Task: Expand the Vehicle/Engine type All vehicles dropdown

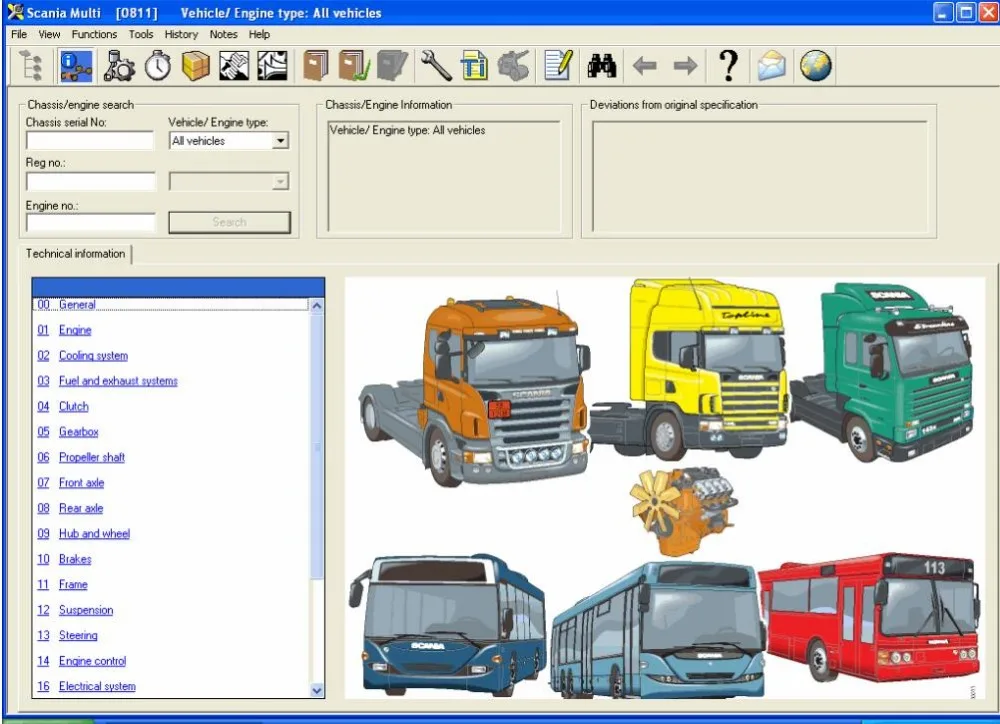Action: (x=280, y=141)
